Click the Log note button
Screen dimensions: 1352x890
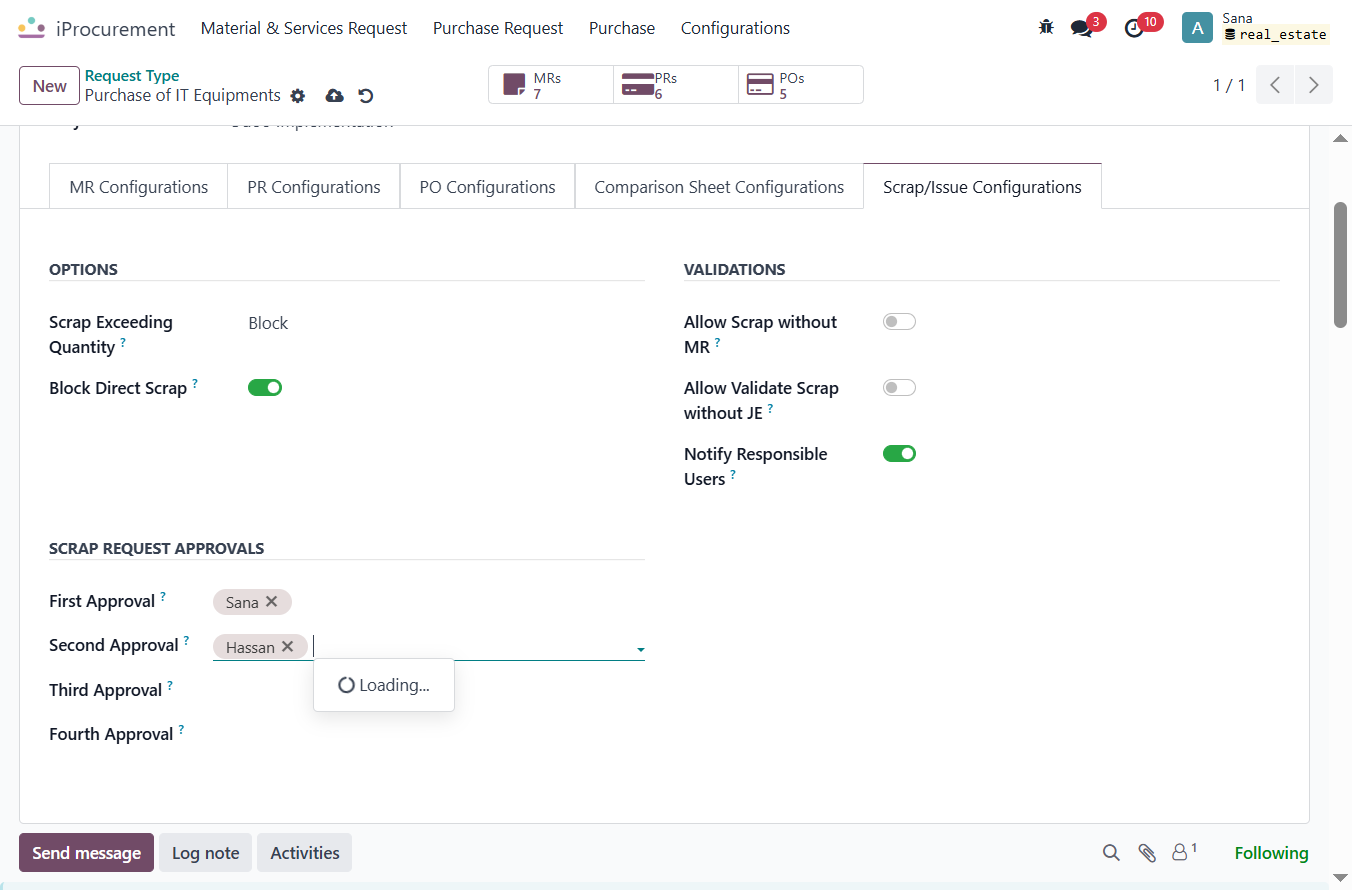tap(206, 853)
